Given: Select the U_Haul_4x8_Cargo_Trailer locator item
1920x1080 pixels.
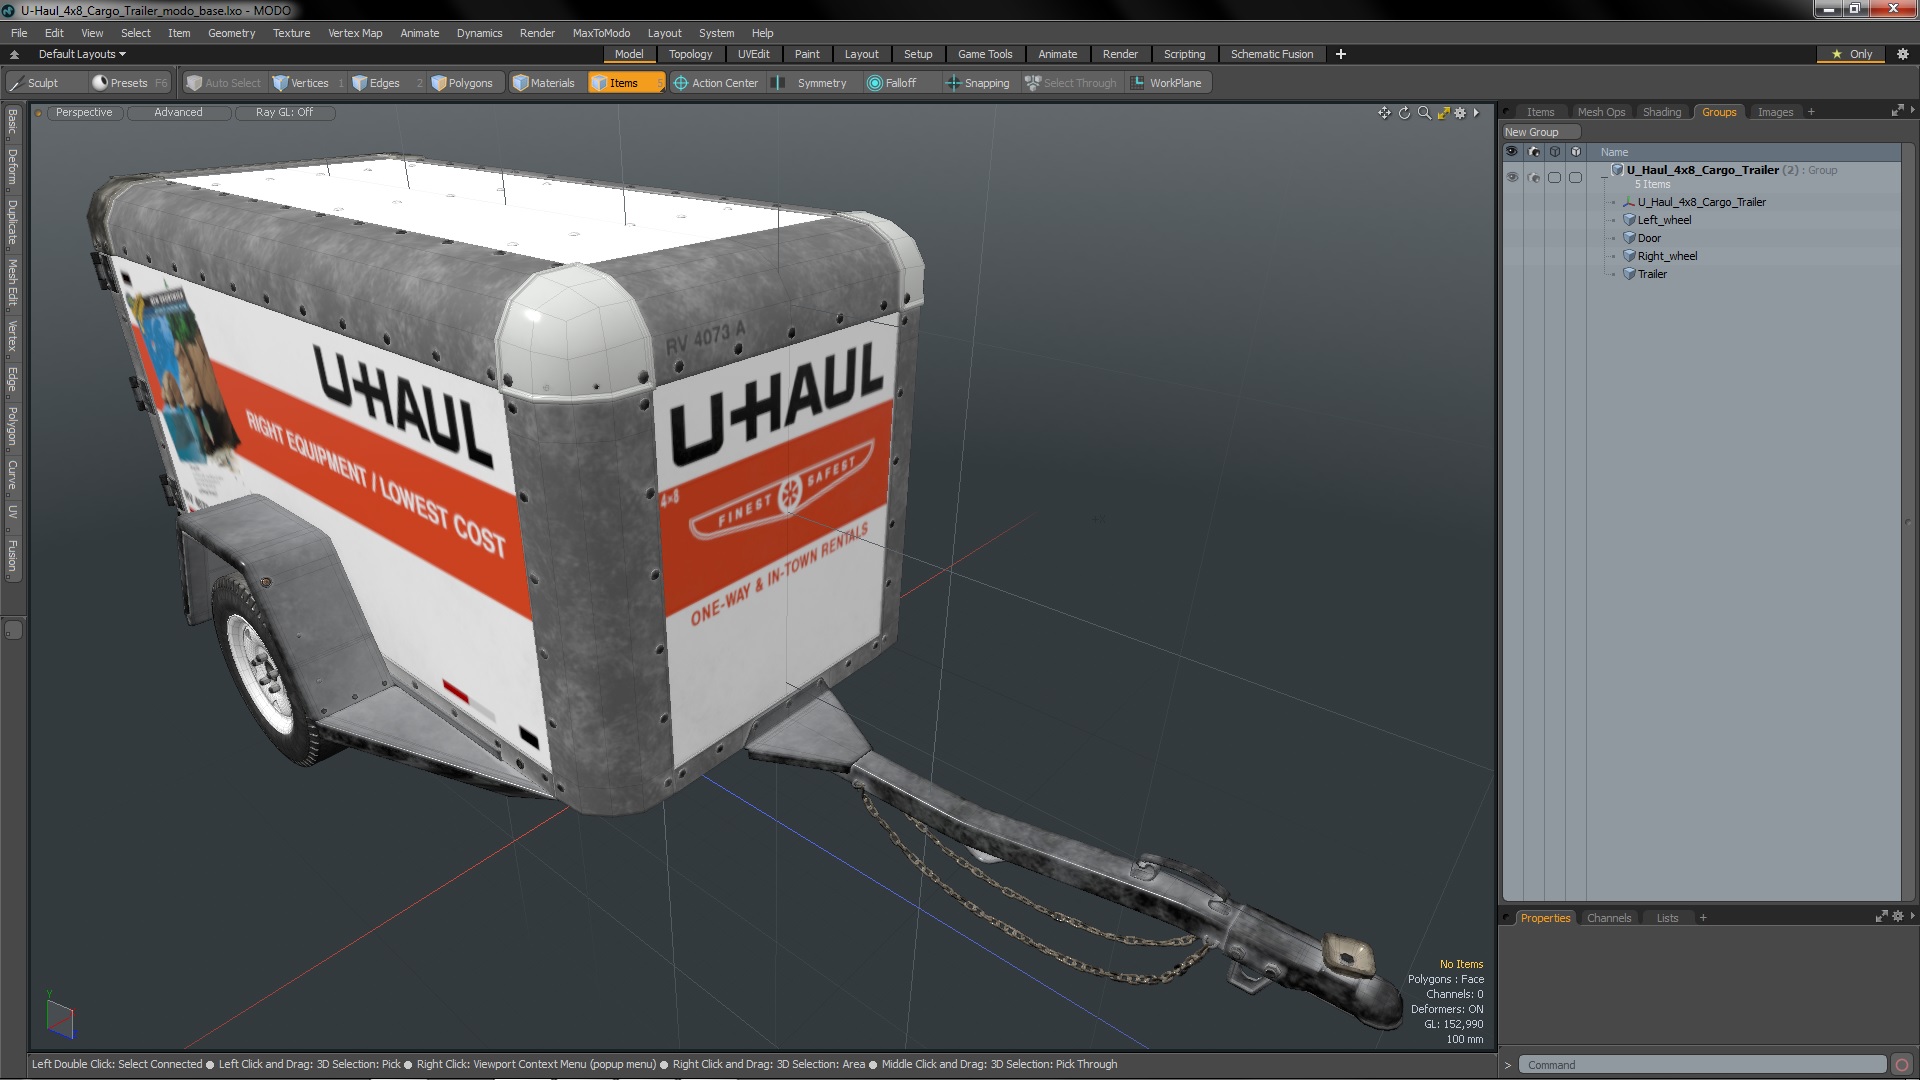Looking at the screenshot, I should [x=1701, y=202].
